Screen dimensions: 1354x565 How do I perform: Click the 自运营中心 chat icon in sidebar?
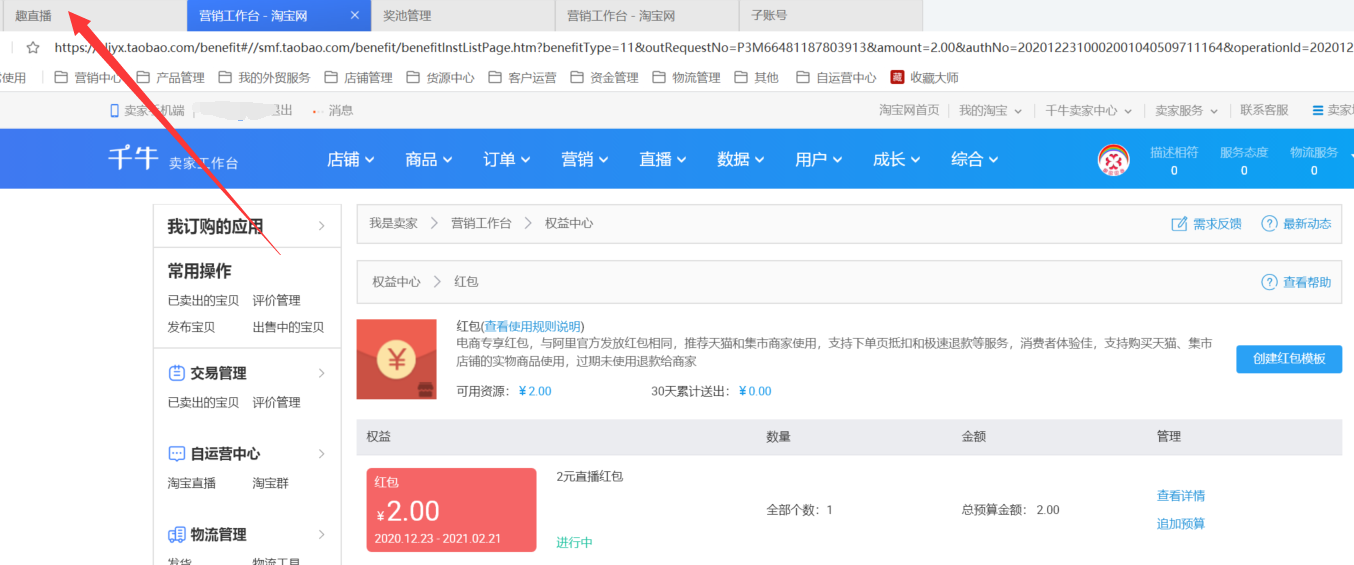pos(176,454)
